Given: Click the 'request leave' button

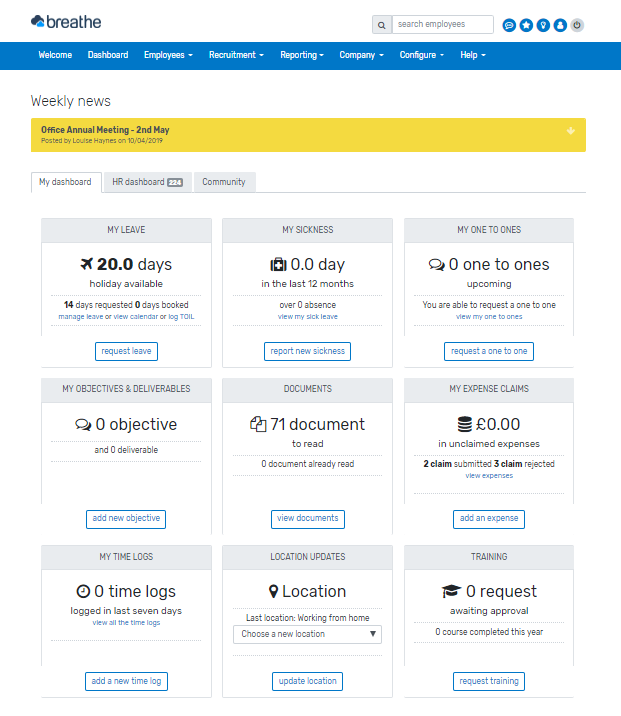Looking at the screenshot, I should [x=126, y=351].
